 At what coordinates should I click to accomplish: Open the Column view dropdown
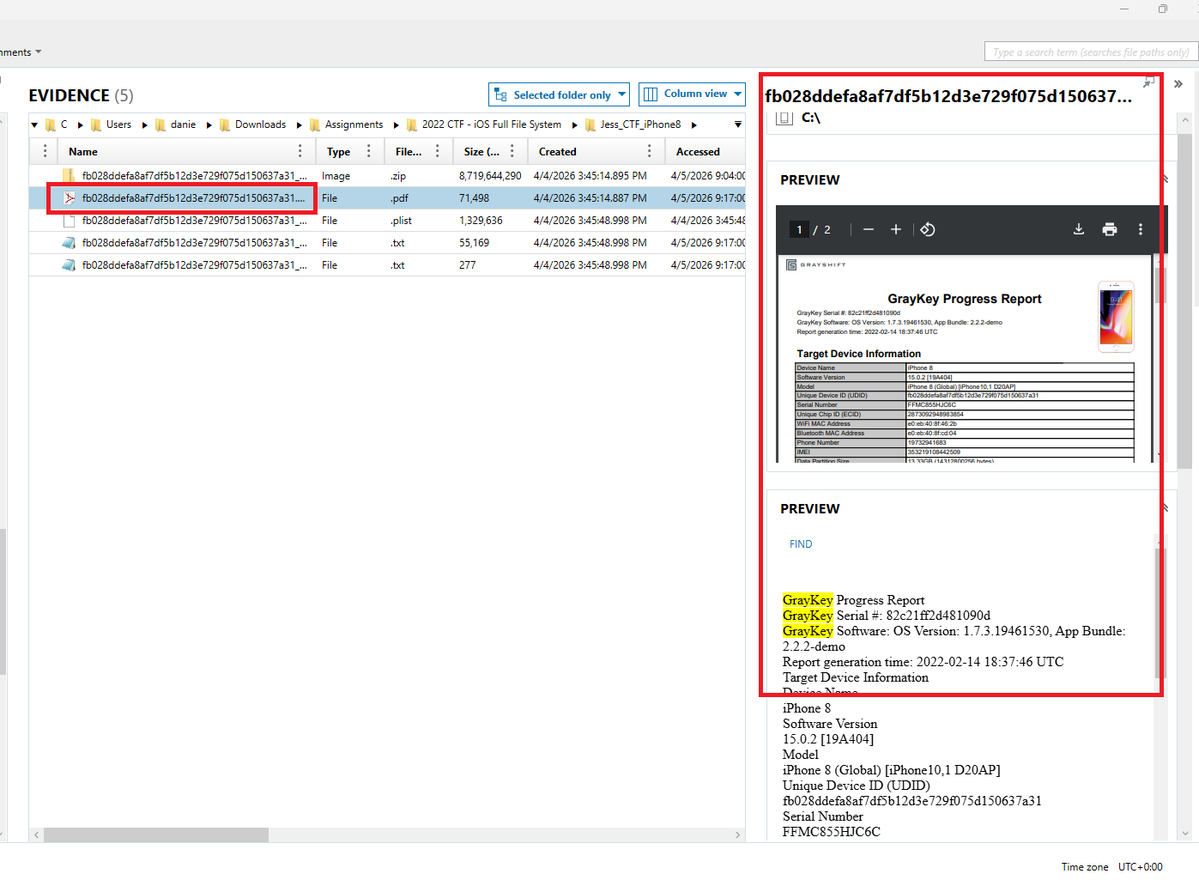pos(692,94)
